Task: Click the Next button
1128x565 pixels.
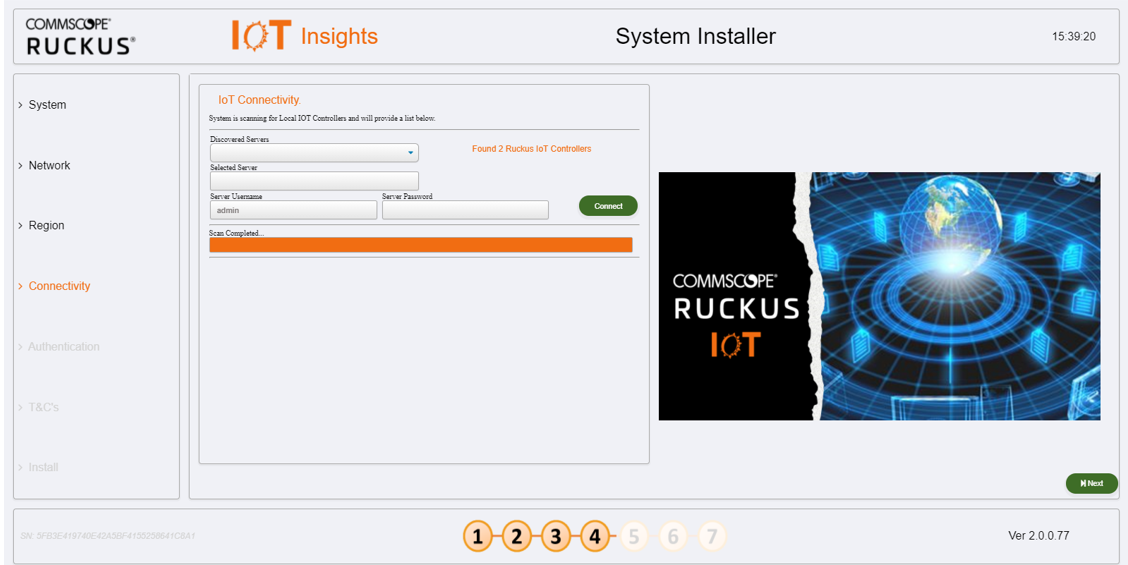Action: (x=1091, y=484)
